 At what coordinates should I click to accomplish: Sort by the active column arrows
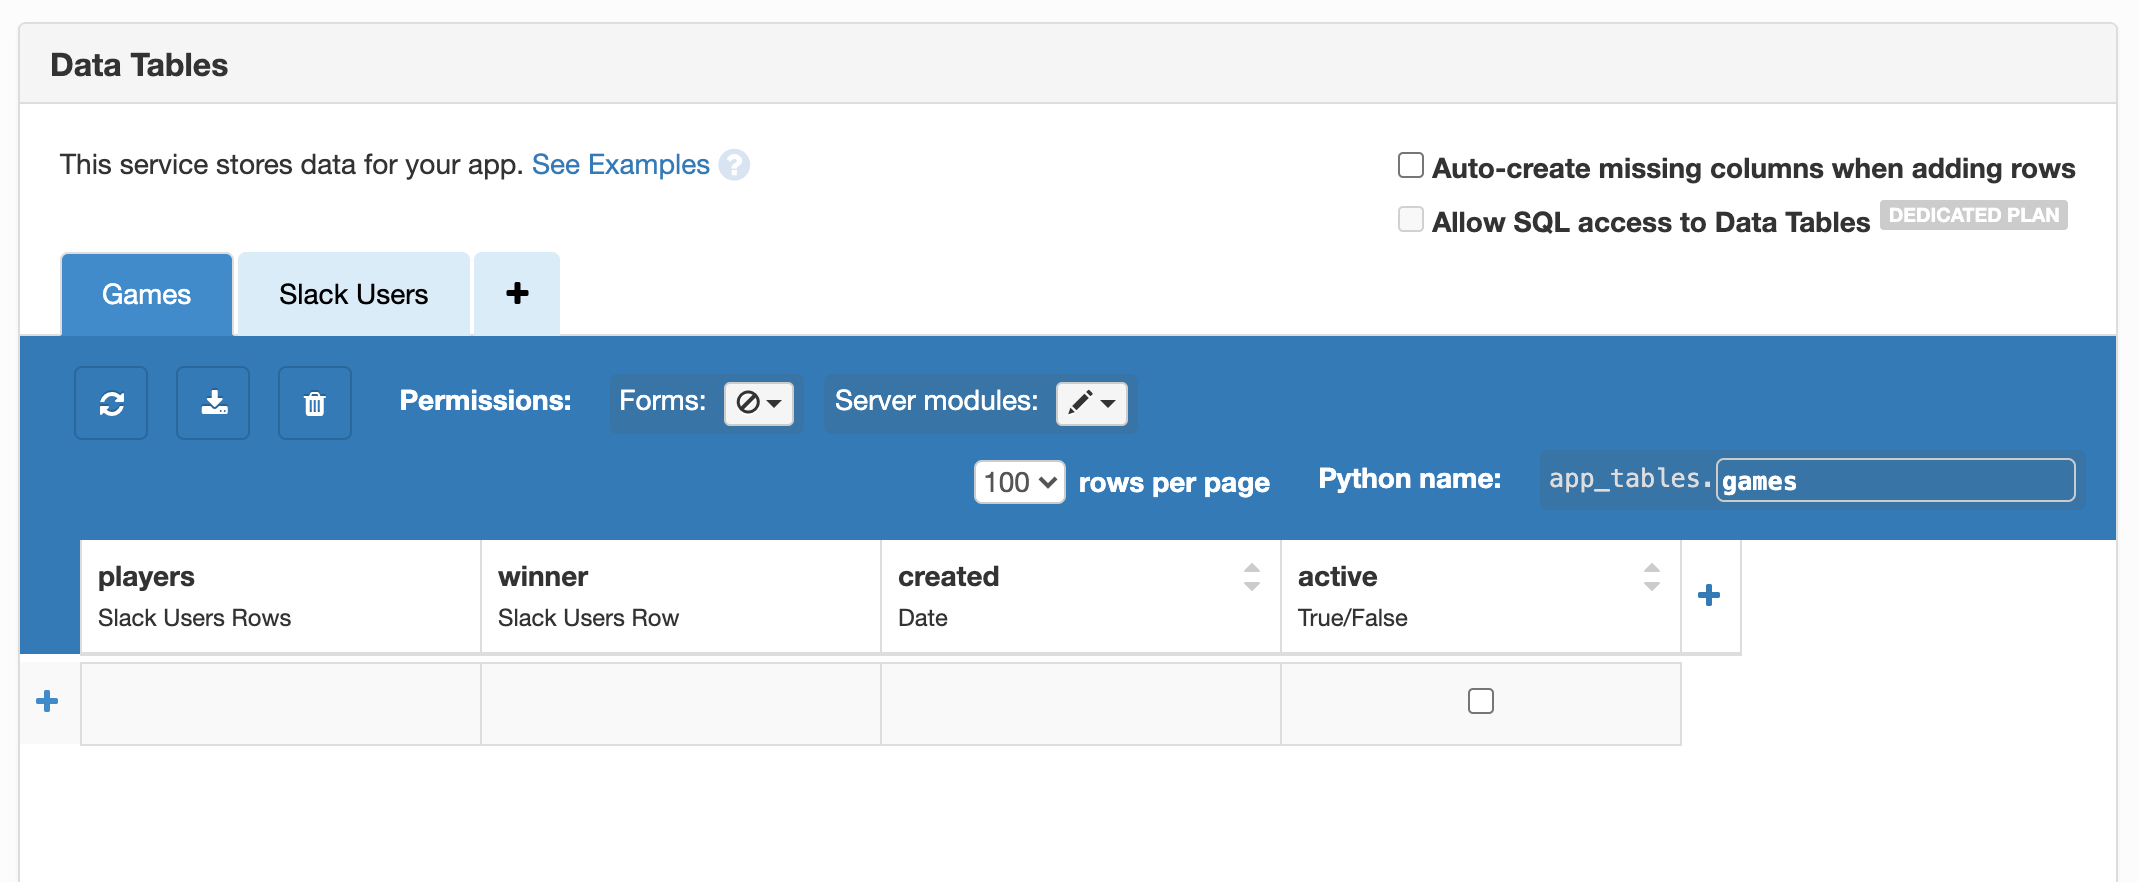pos(1651,577)
